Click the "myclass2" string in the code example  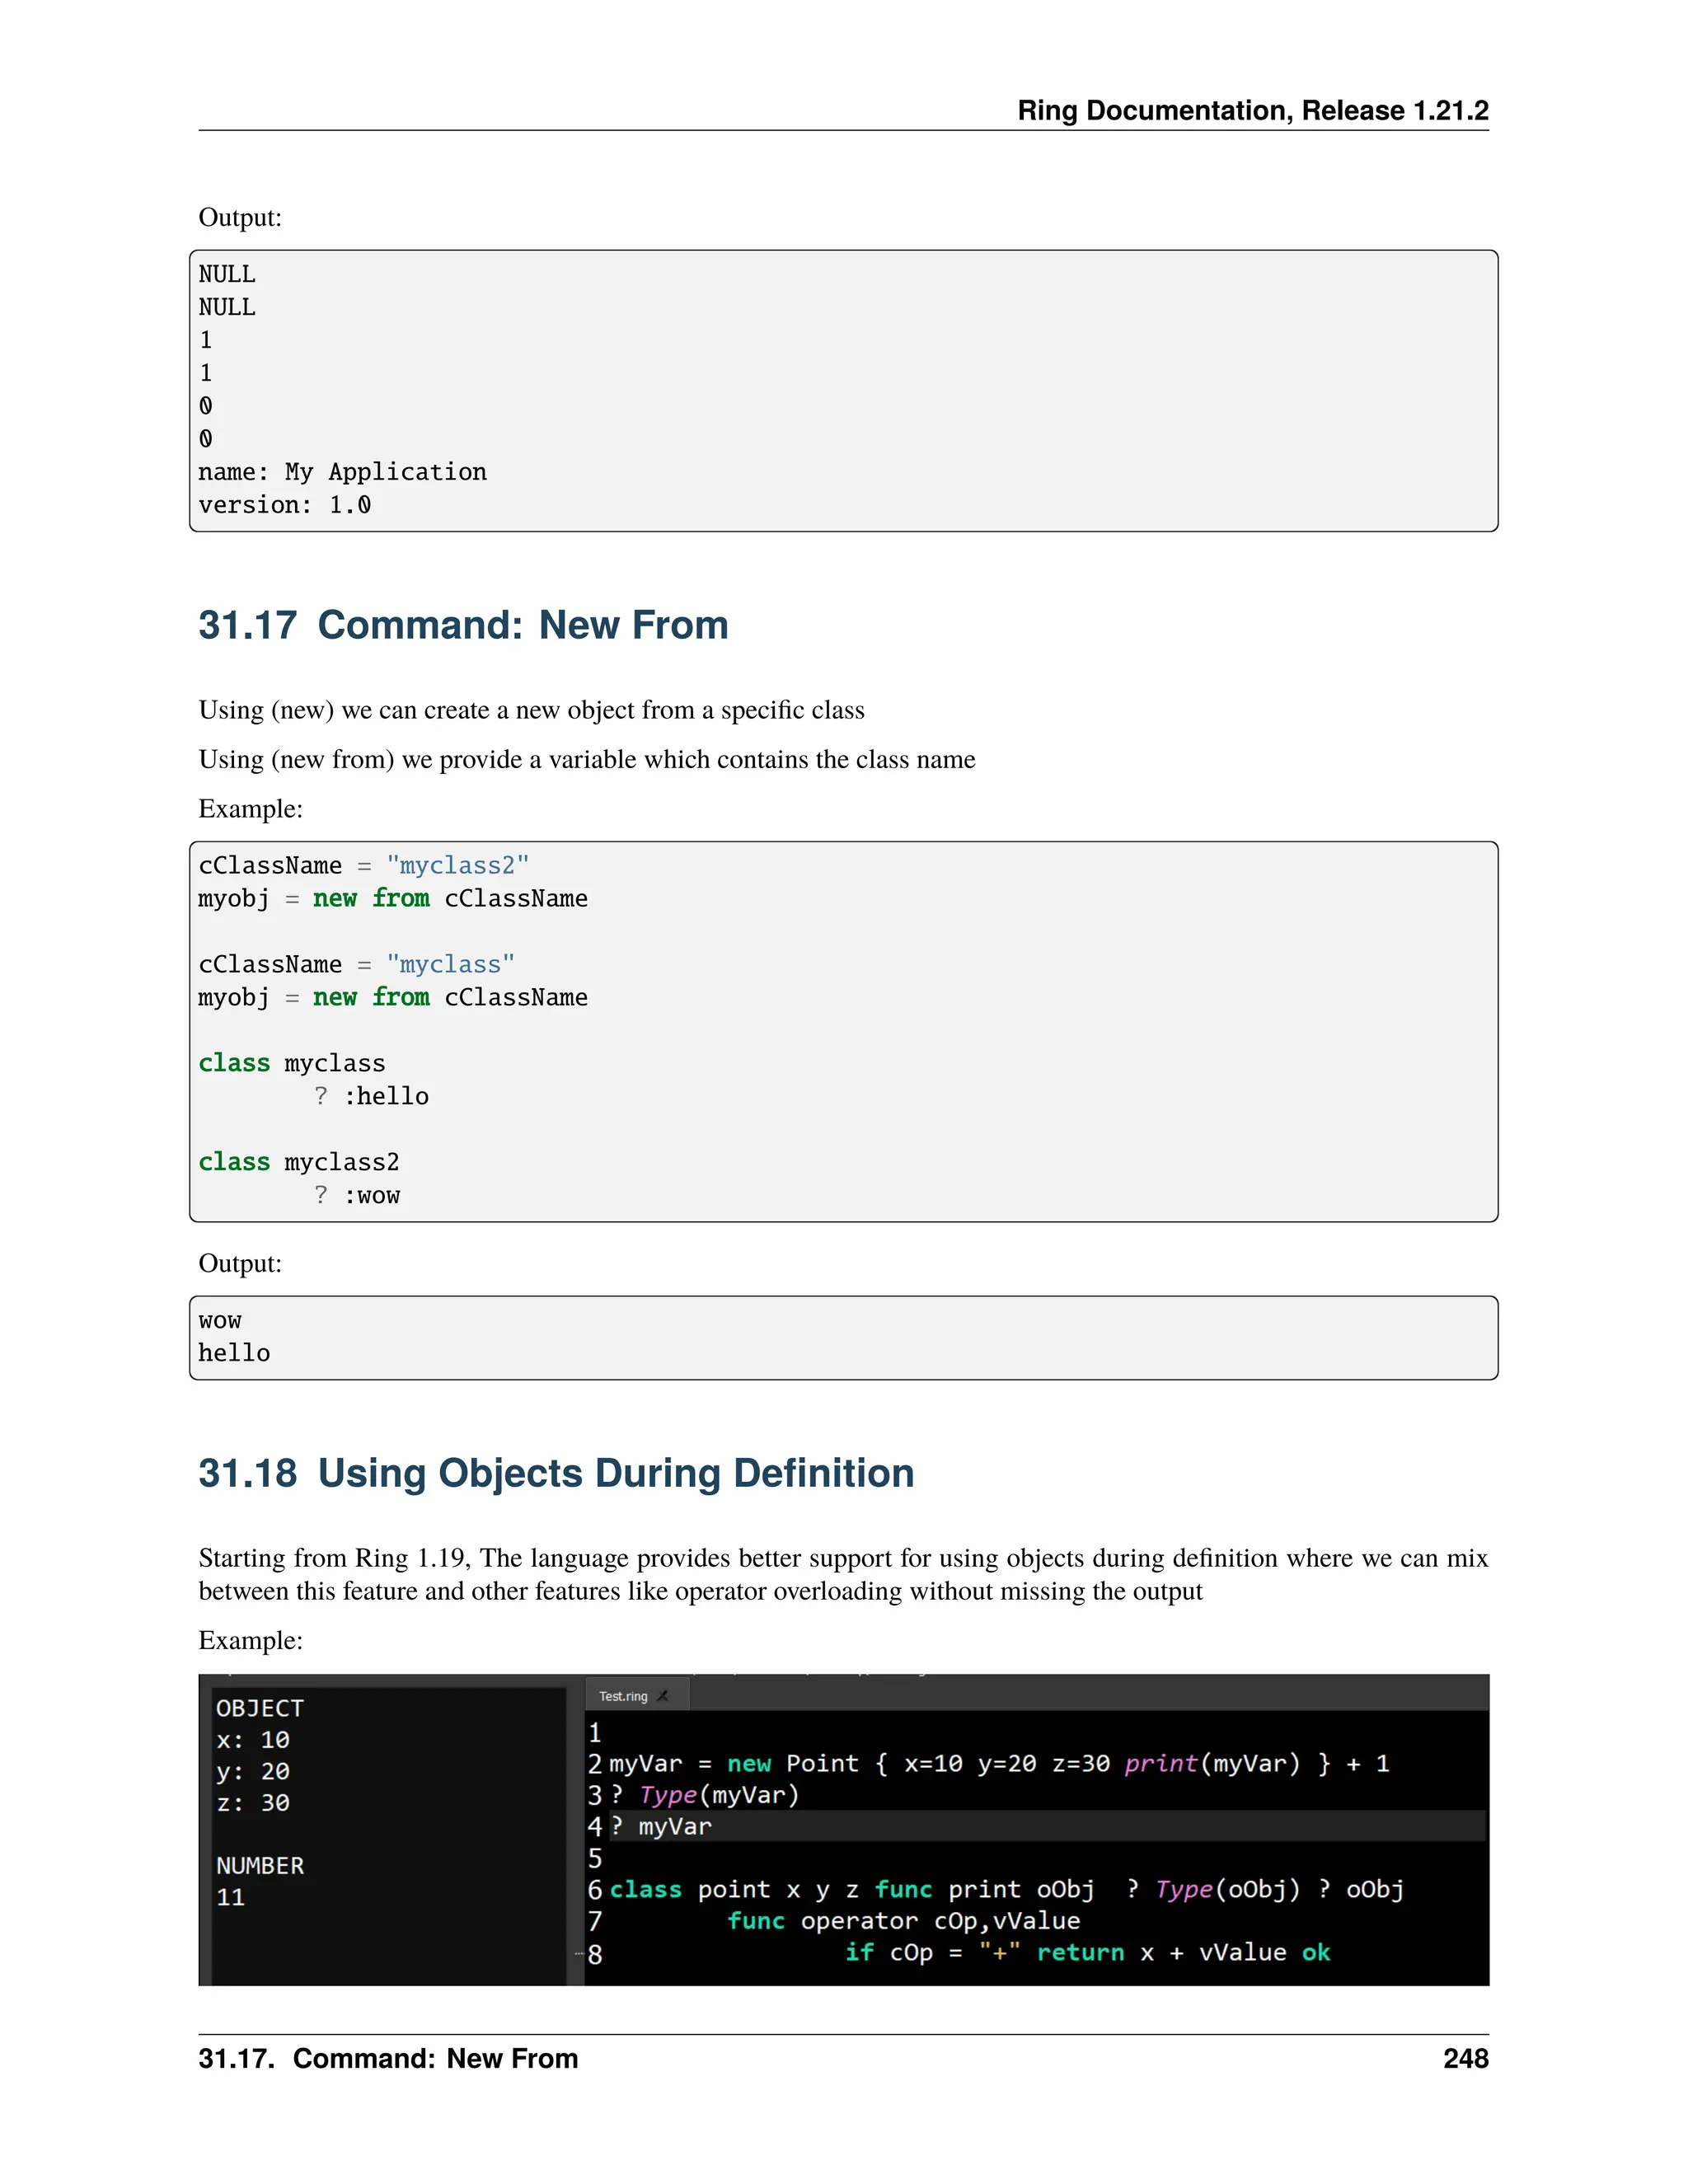point(457,865)
